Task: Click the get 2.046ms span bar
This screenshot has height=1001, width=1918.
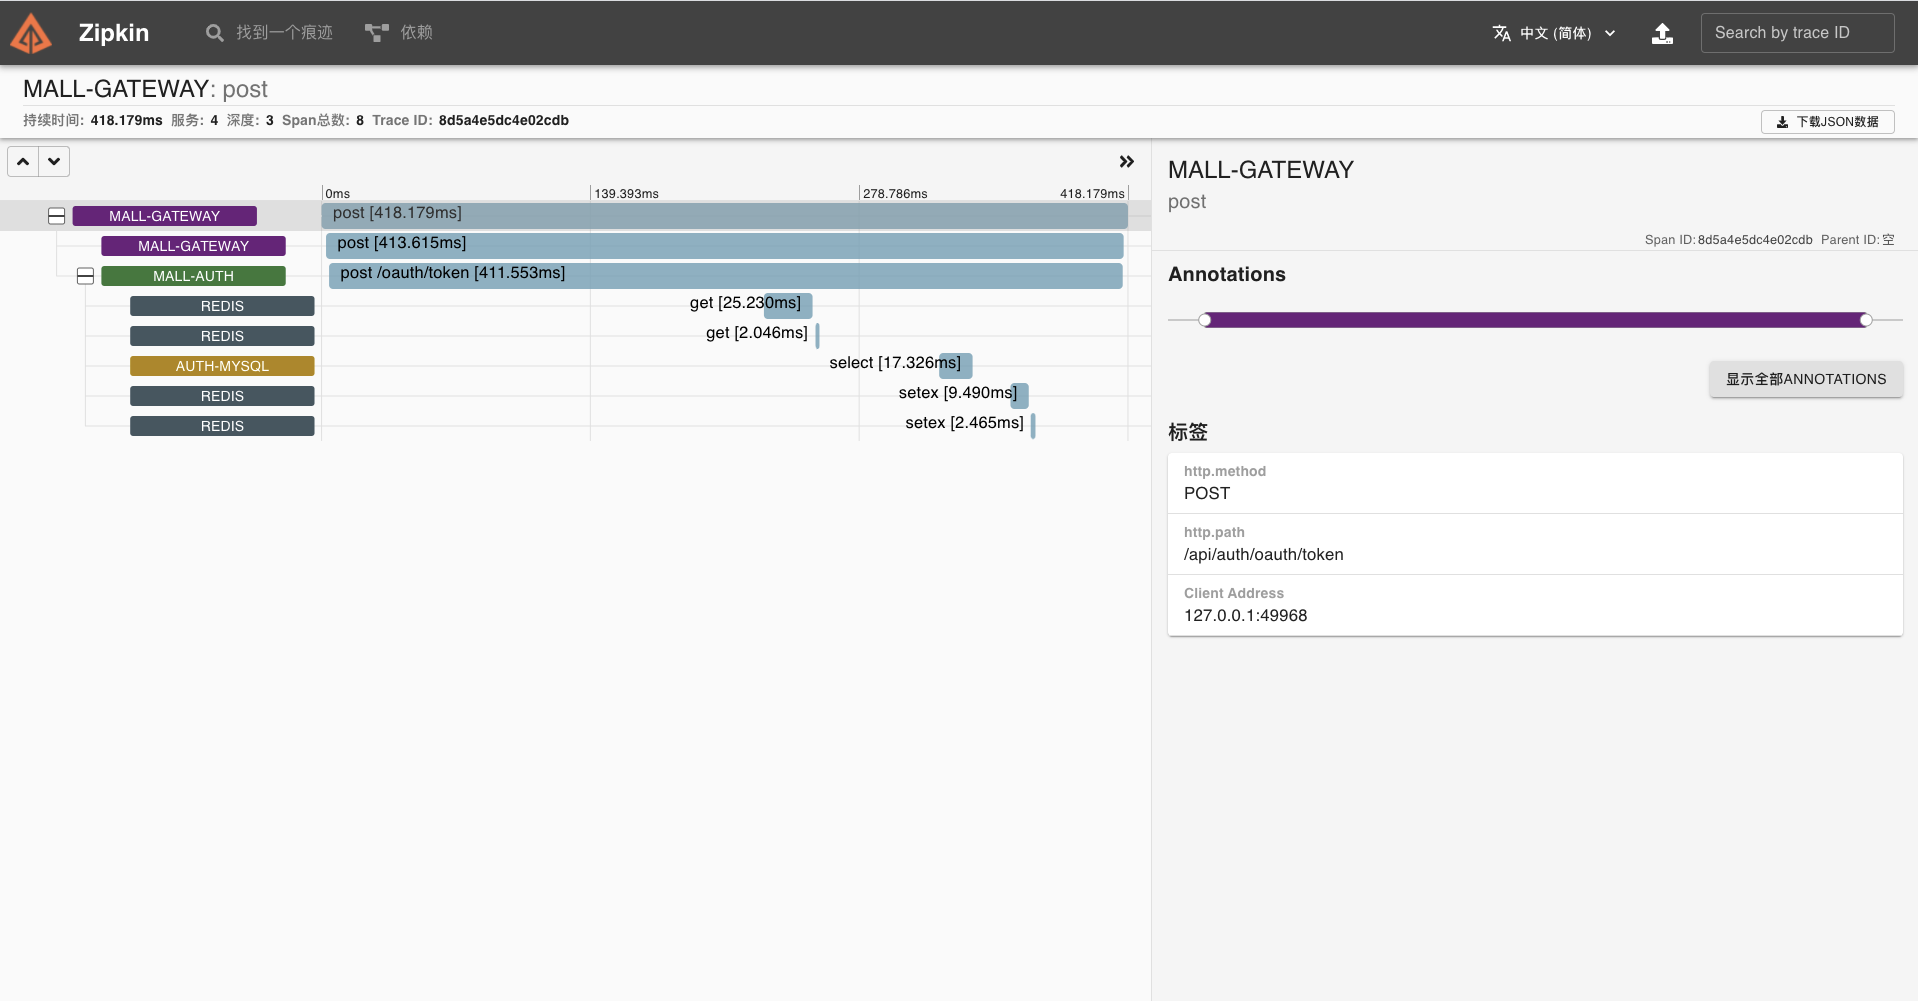Action: click(818, 335)
